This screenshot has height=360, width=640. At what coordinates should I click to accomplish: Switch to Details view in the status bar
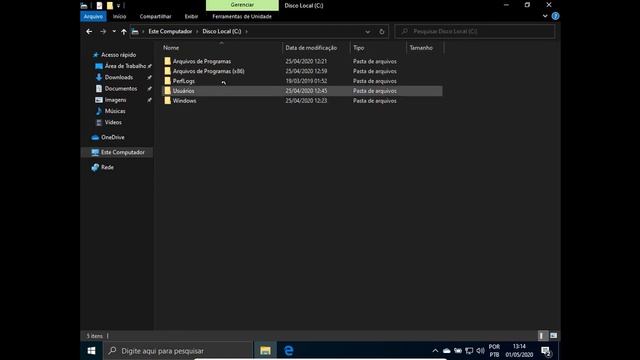pos(542,336)
